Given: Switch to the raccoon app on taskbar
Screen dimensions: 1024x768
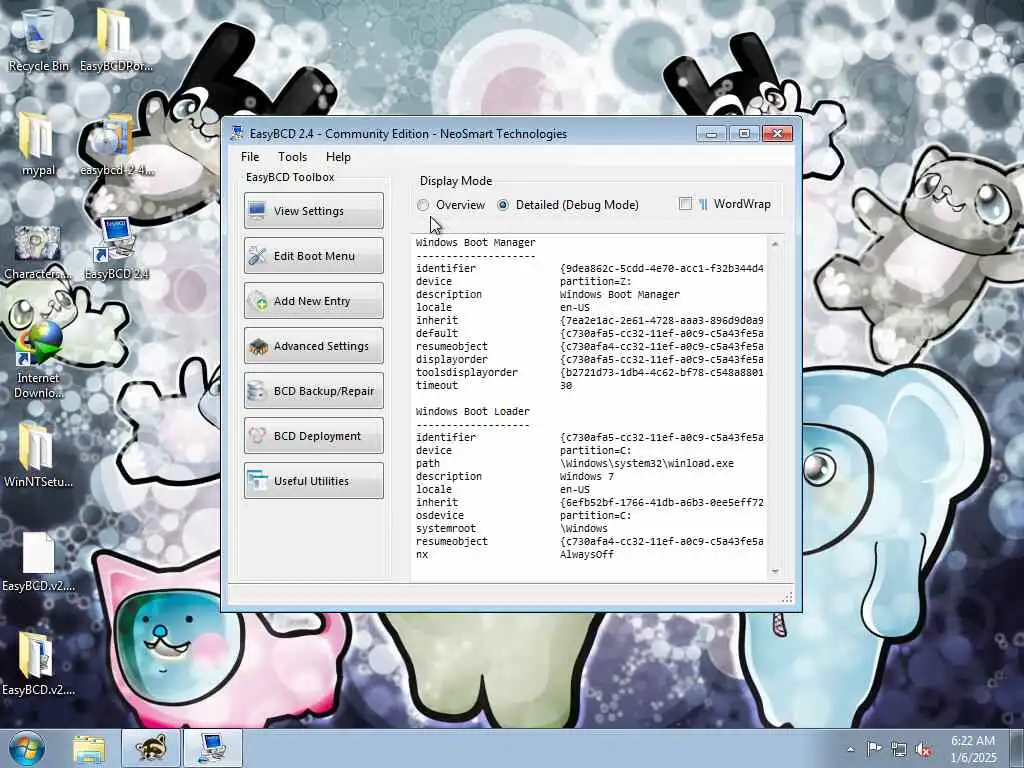Looking at the screenshot, I should pos(150,748).
